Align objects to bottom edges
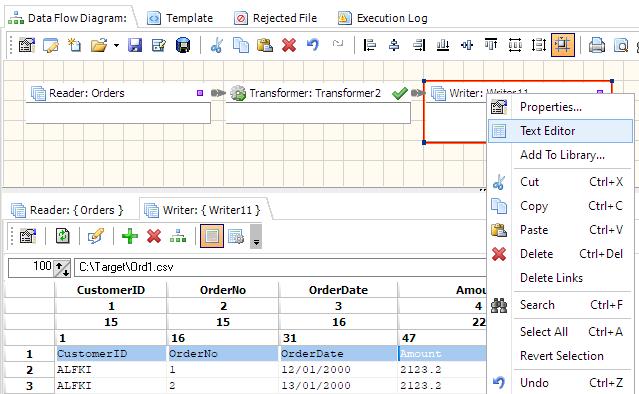 [443, 45]
